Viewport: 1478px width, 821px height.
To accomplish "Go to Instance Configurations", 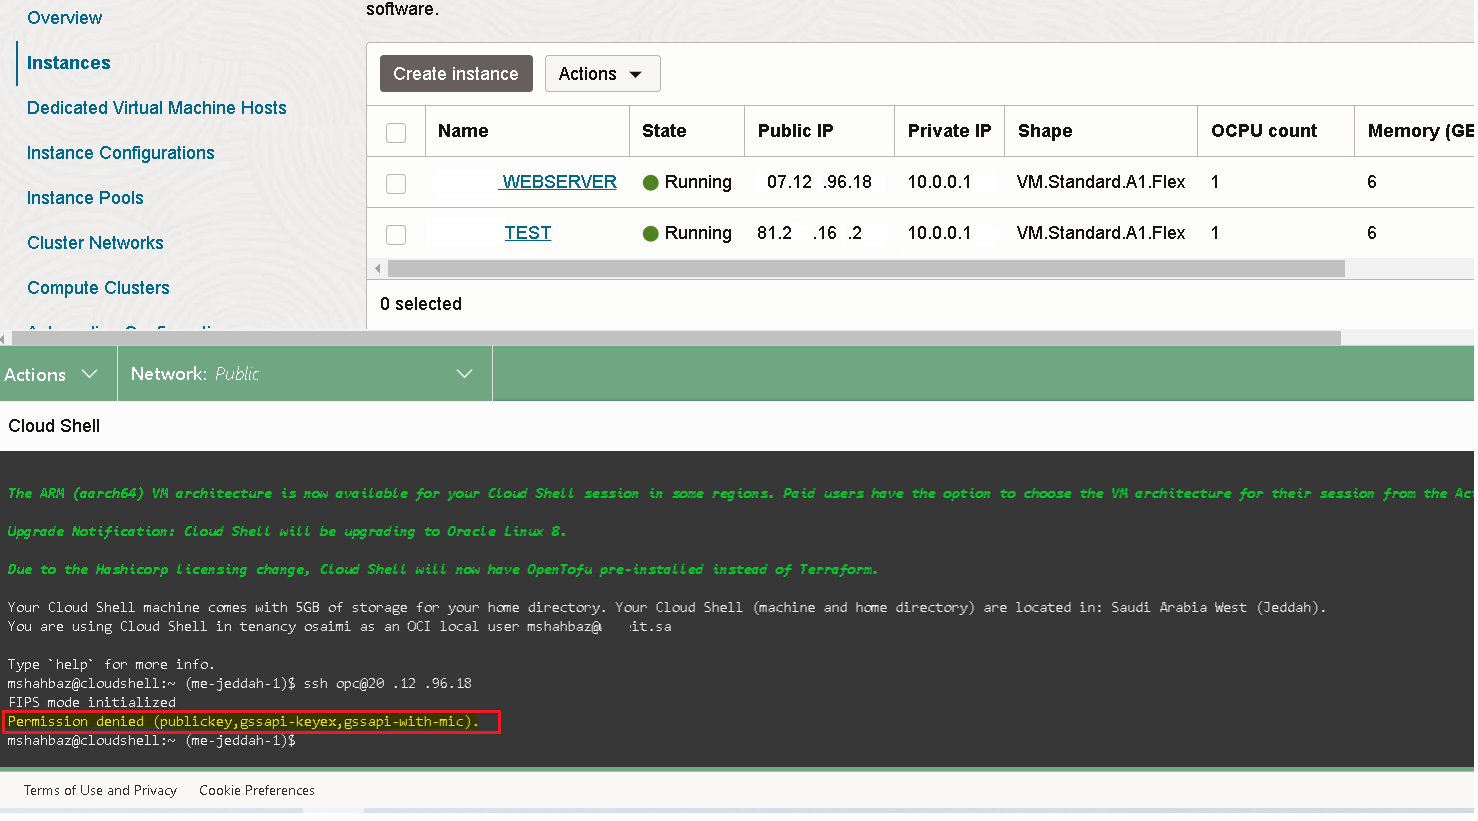I will tap(120, 153).
